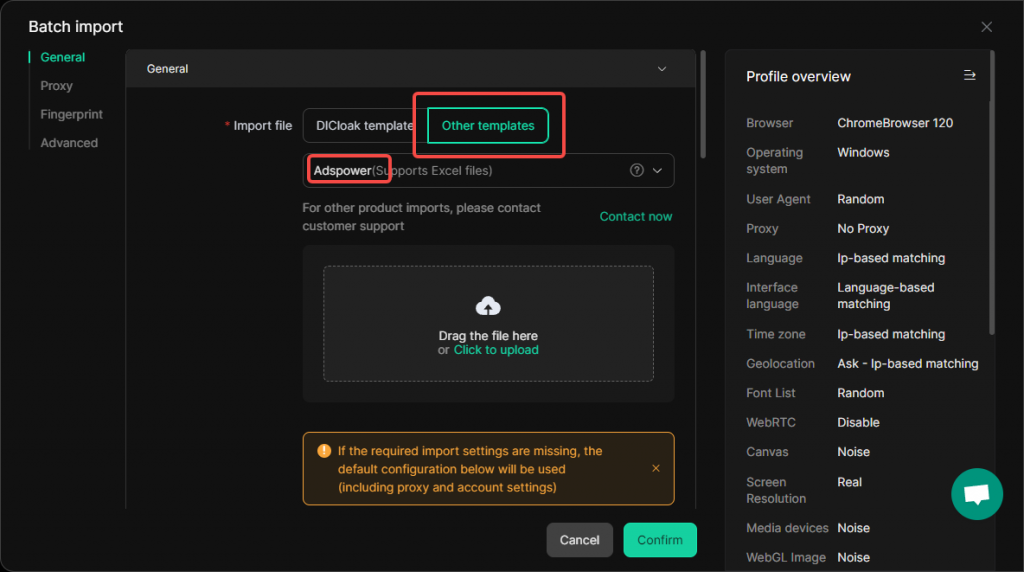
Task: Open the live chat support bubble
Action: pos(977,494)
